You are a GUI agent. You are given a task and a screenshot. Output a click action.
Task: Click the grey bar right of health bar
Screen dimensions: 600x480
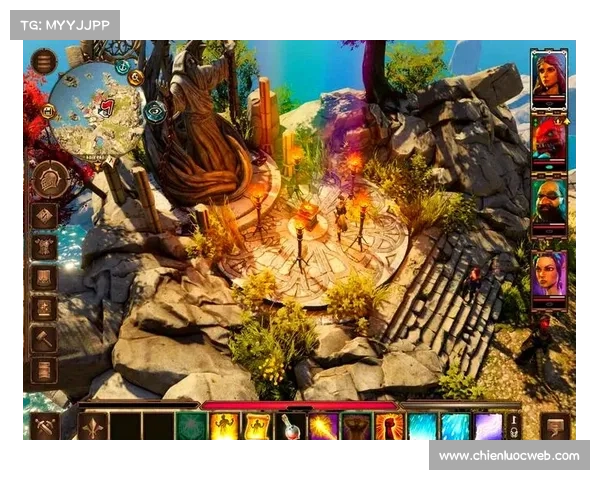[x=460, y=405]
